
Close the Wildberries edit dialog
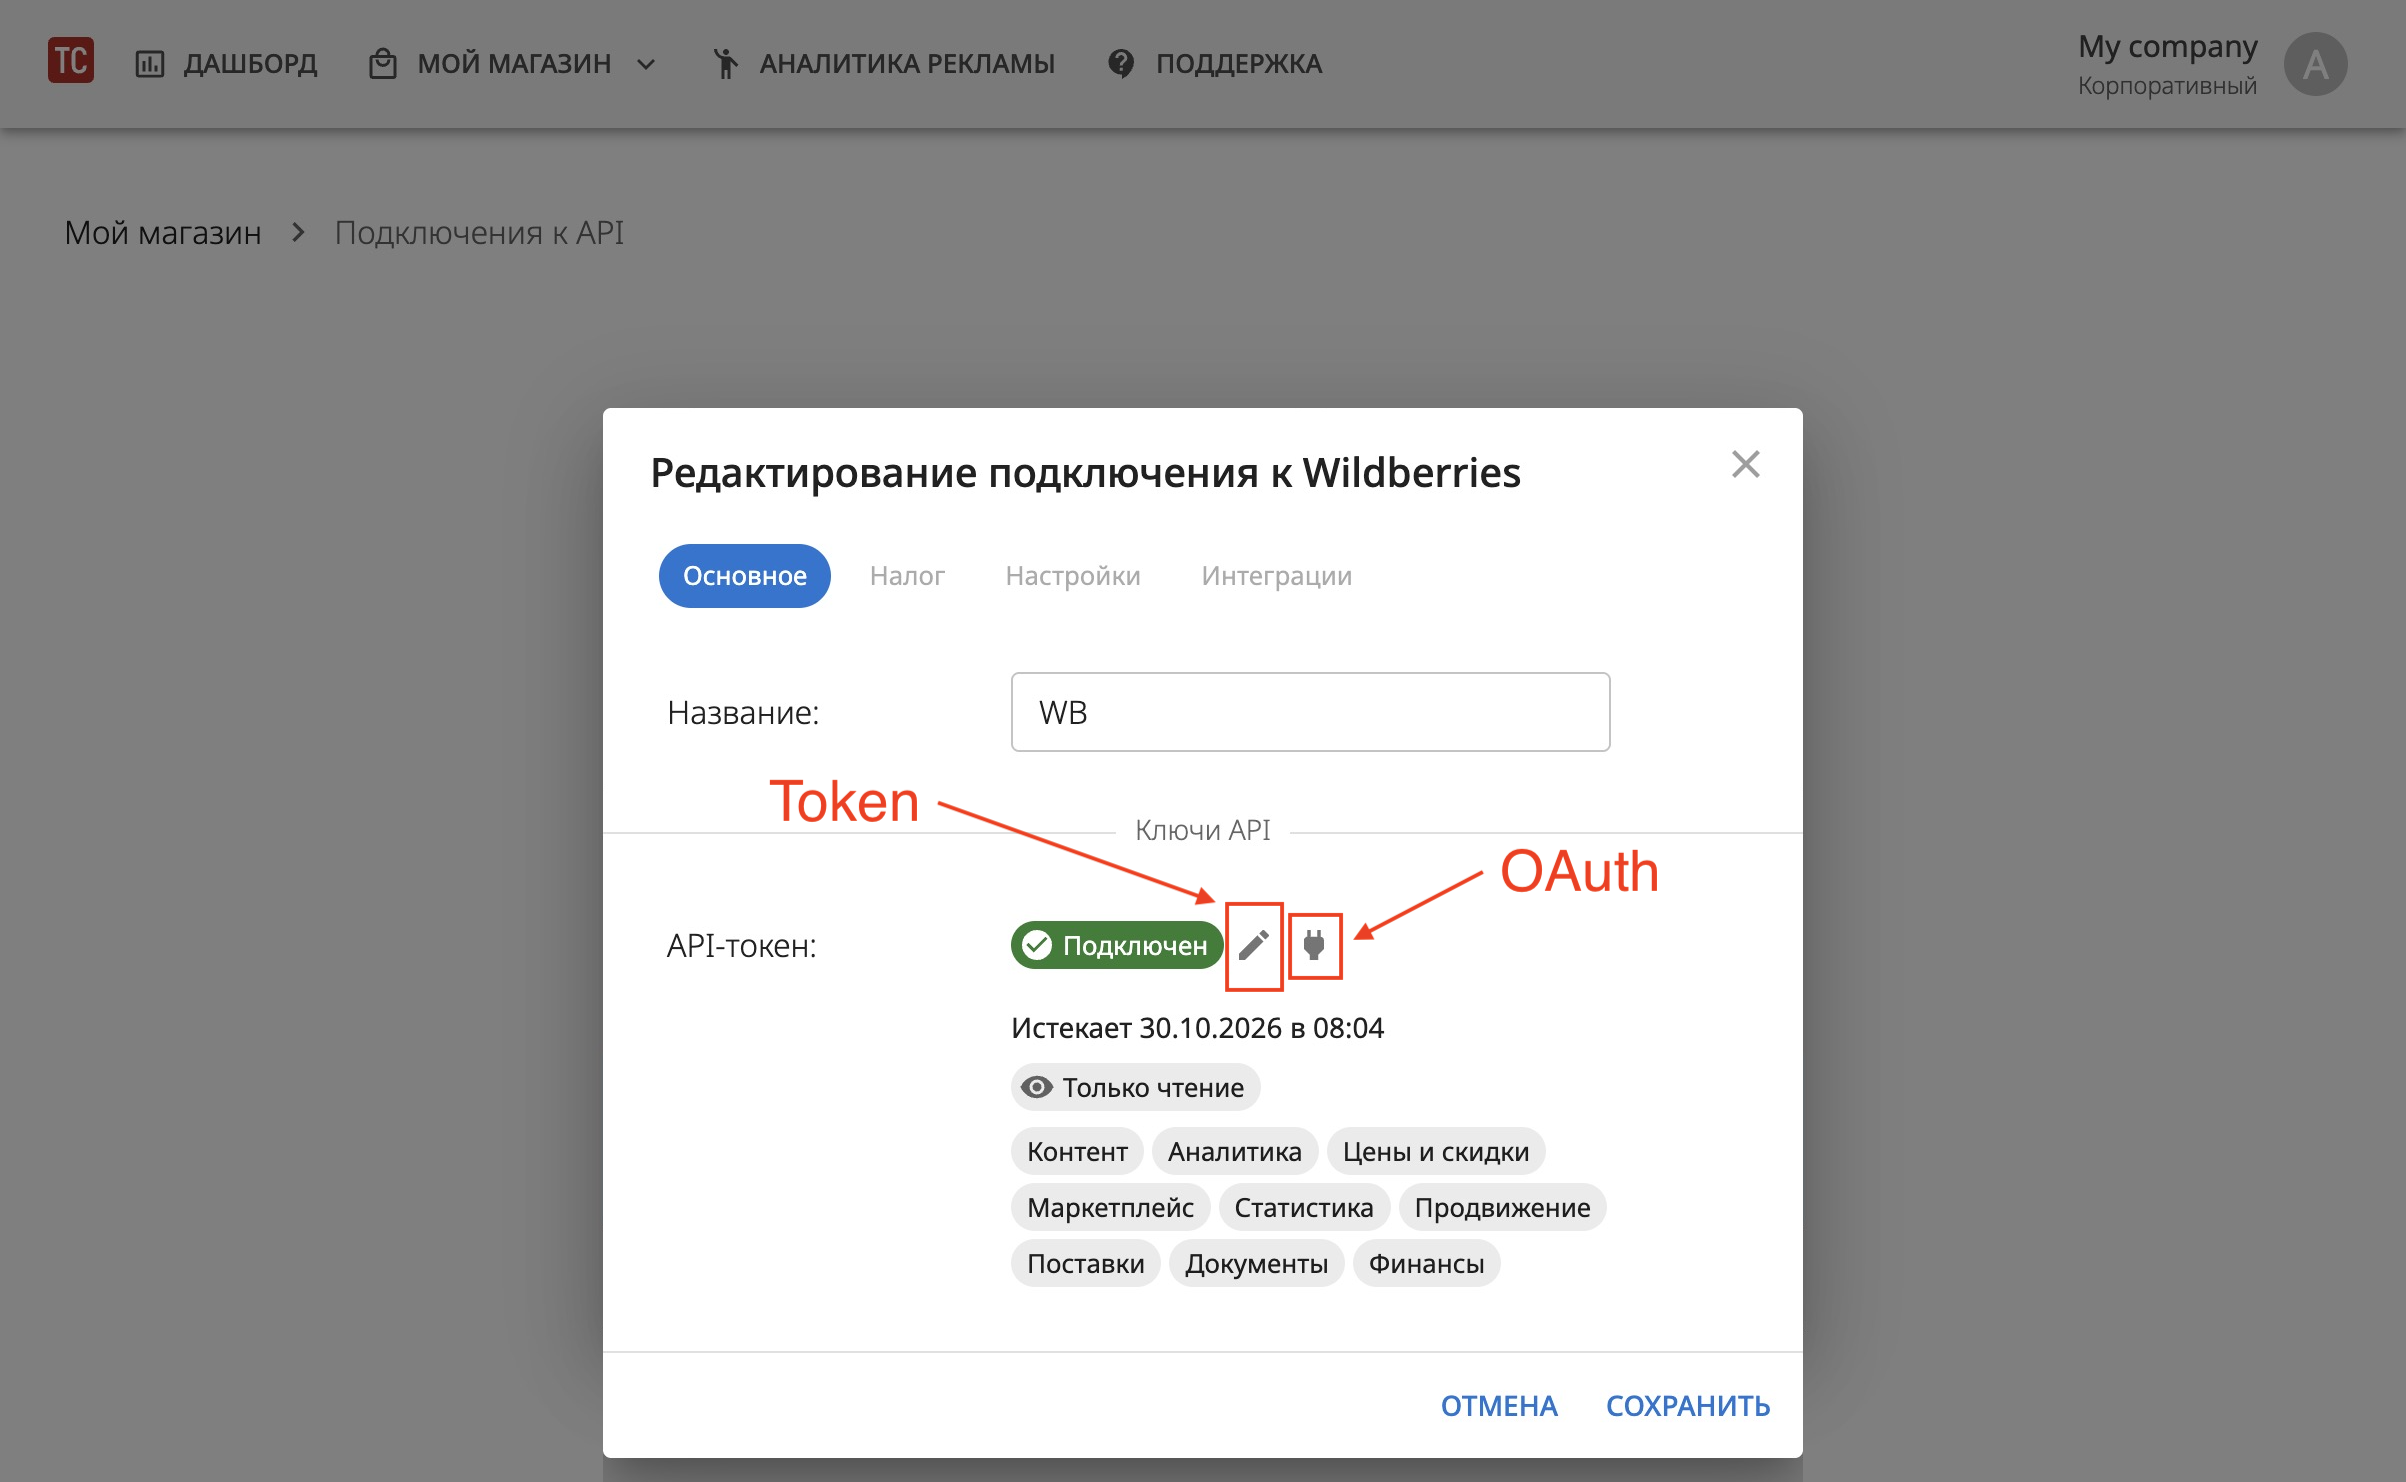click(x=1746, y=464)
